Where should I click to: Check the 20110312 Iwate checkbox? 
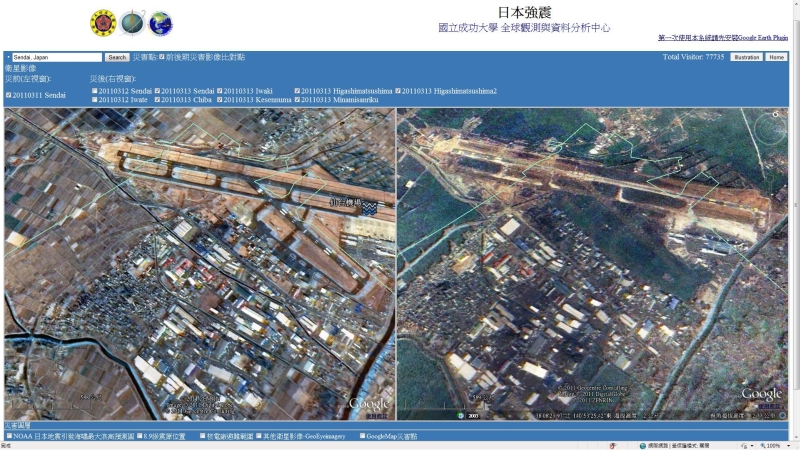click(x=95, y=99)
